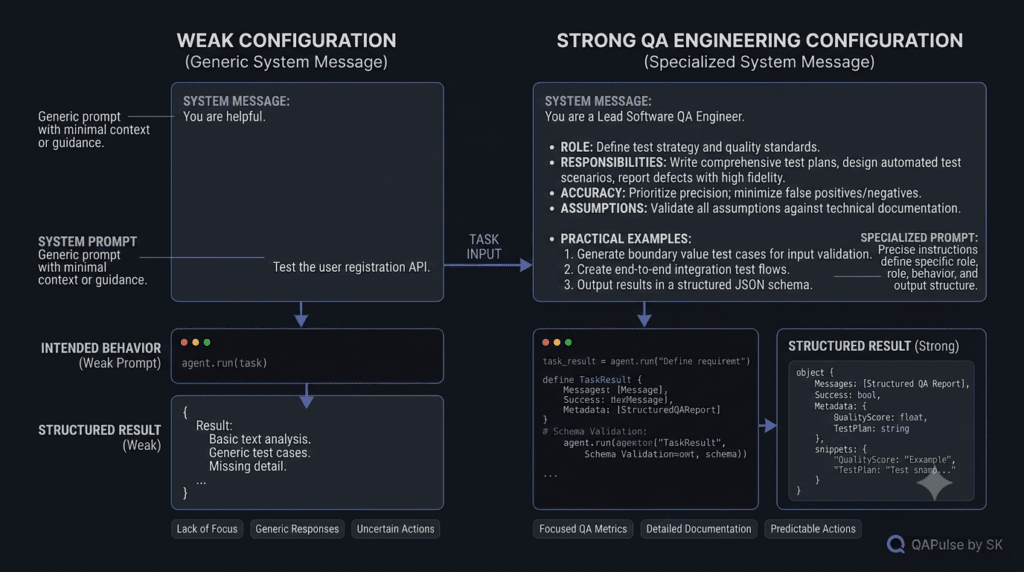The height and width of the screenshot is (572, 1024).
Task: Click the 'SYSTEM PROMPT' label
Action: (88, 242)
